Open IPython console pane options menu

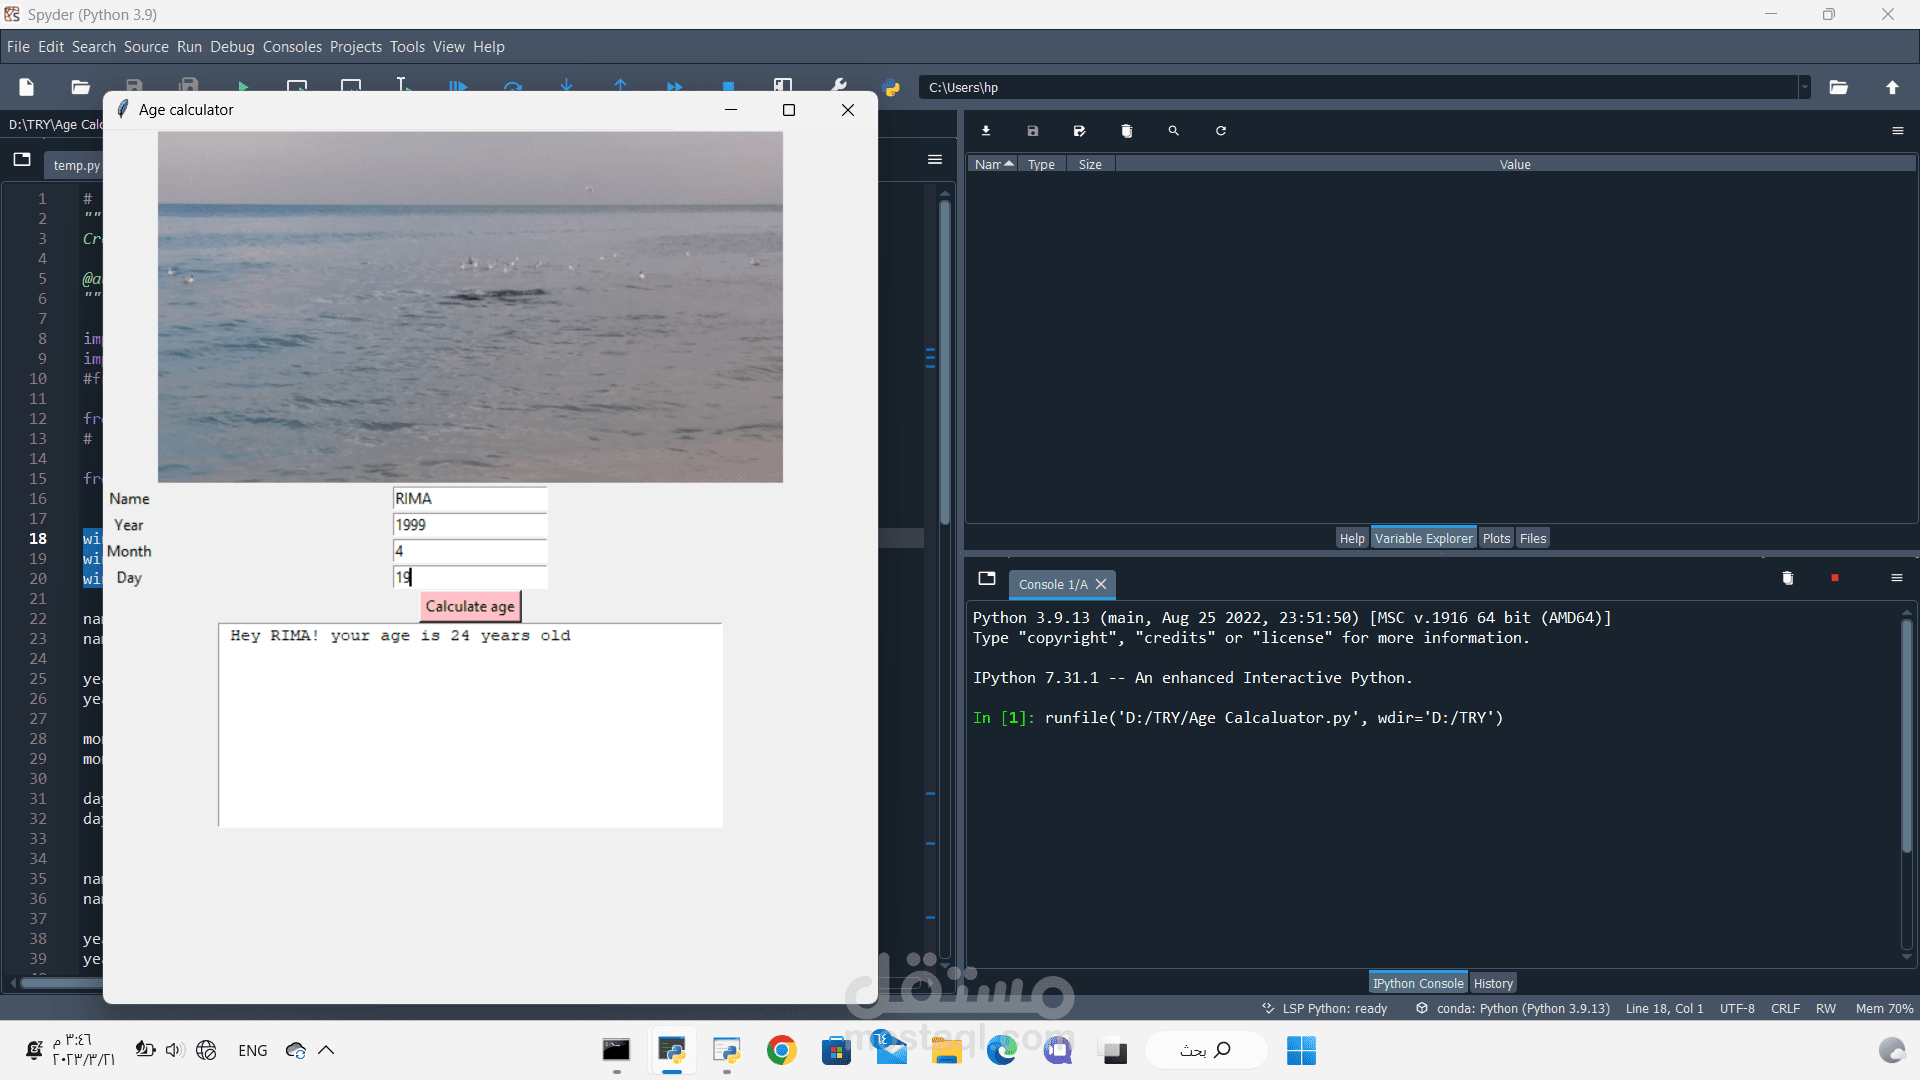click(x=1896, y=578)
